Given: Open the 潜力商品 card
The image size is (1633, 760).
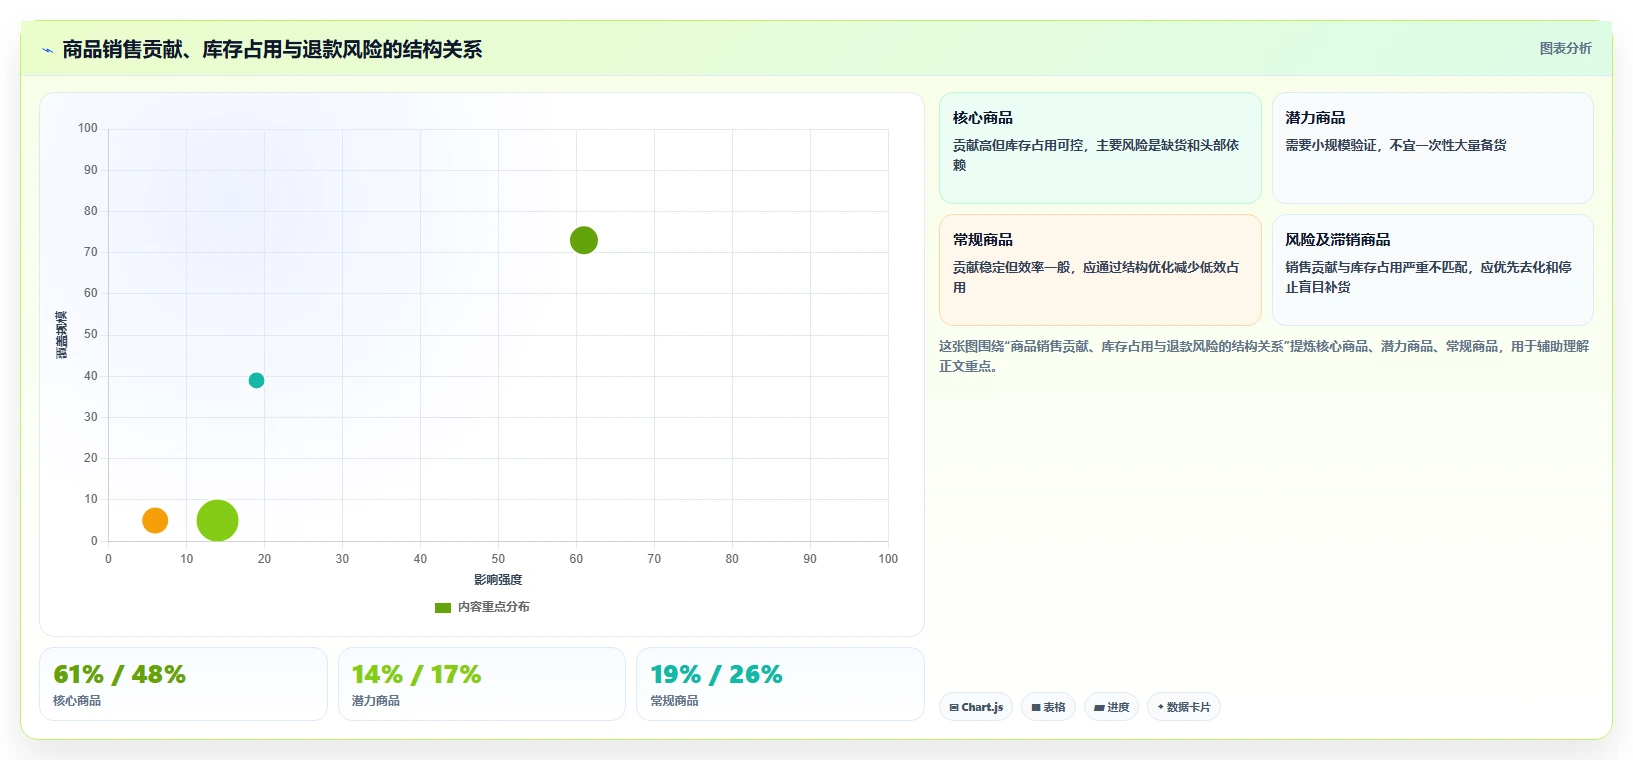Looking at the screenshot, I should (1432, 148).
